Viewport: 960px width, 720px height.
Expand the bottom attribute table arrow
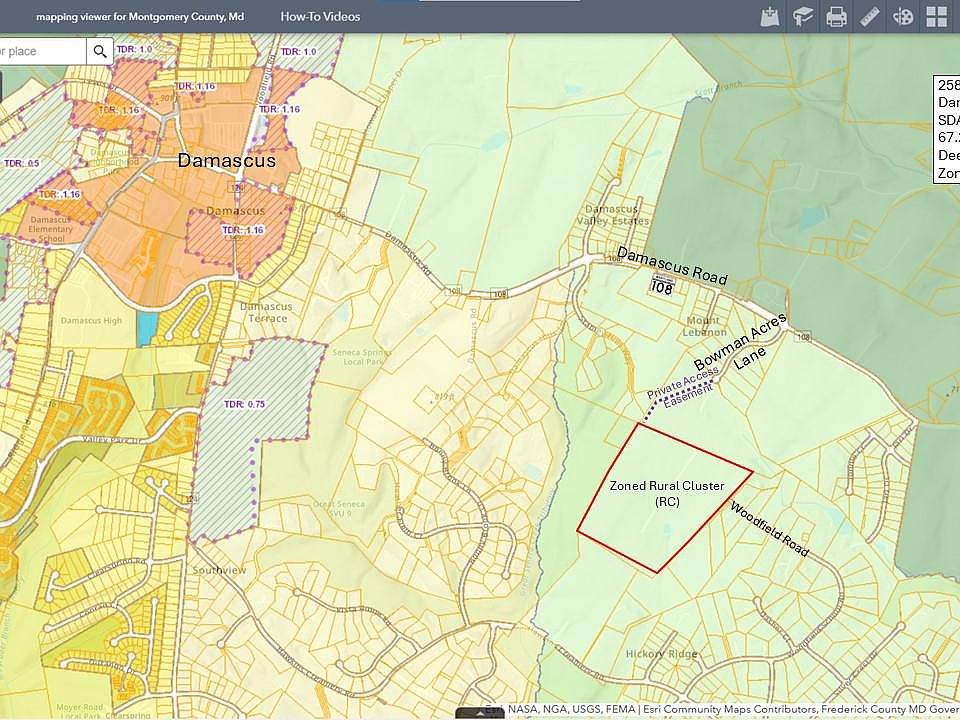(480, 713)
